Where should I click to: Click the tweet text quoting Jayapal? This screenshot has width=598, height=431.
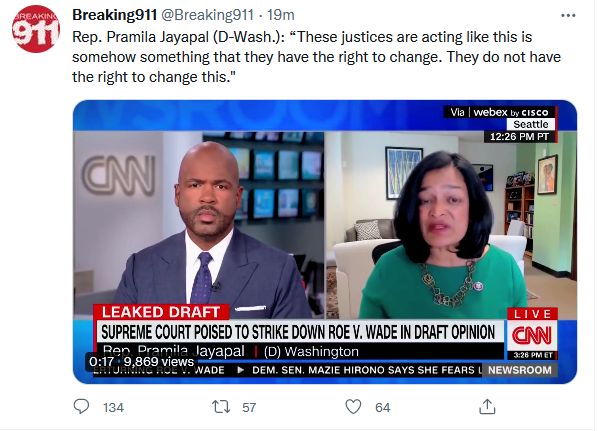[317, 57]
